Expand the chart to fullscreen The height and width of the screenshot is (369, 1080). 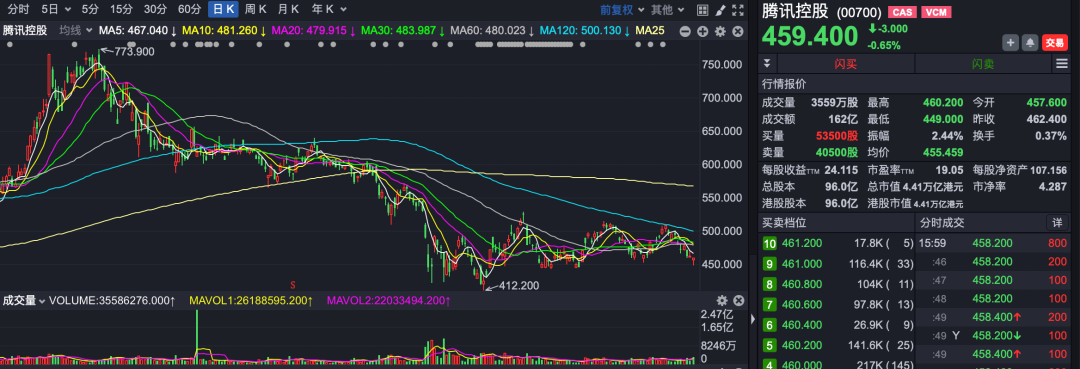point(738,10)
